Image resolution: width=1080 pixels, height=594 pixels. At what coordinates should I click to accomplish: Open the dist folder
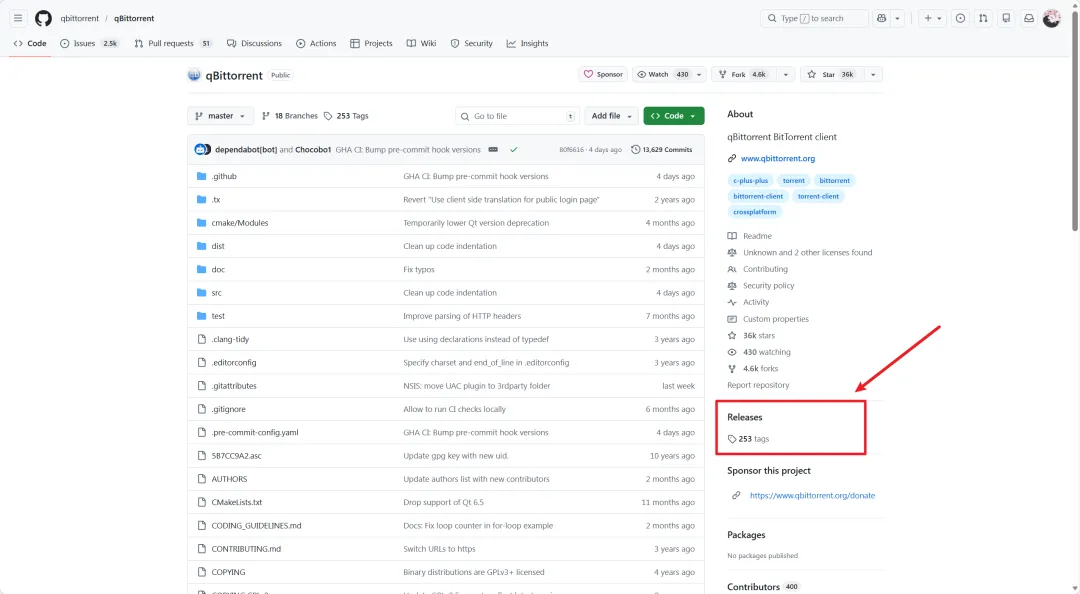(x=218, y=246)
